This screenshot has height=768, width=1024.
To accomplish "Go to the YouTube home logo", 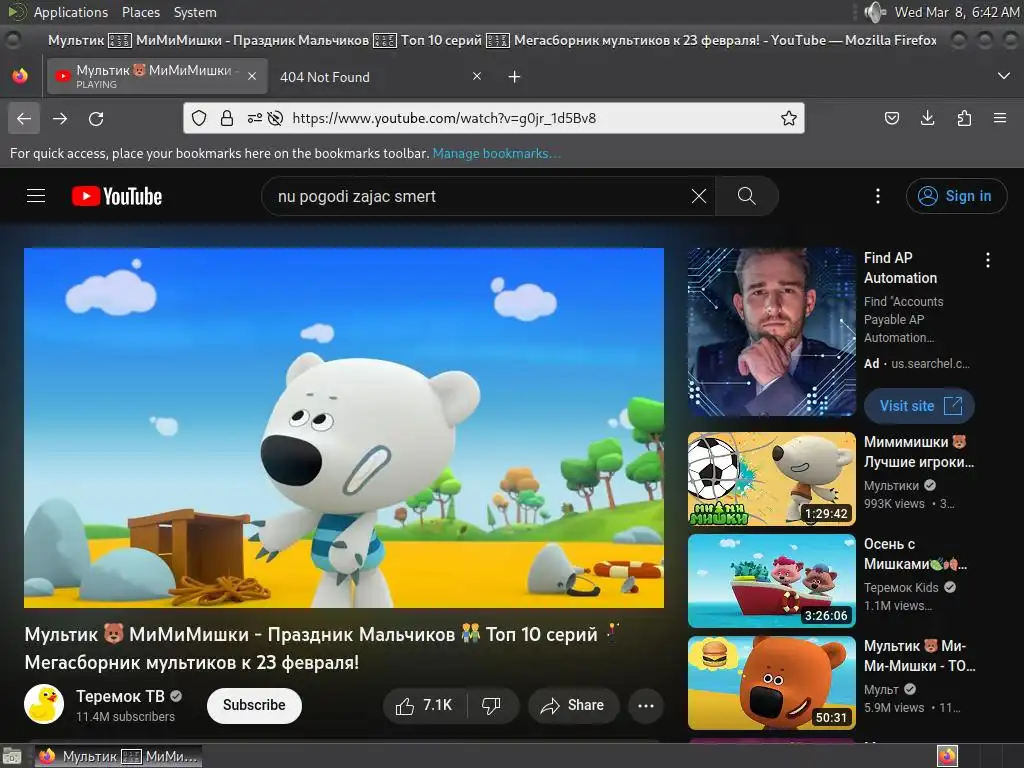I will pyautogui.click(x=117, y=196).
